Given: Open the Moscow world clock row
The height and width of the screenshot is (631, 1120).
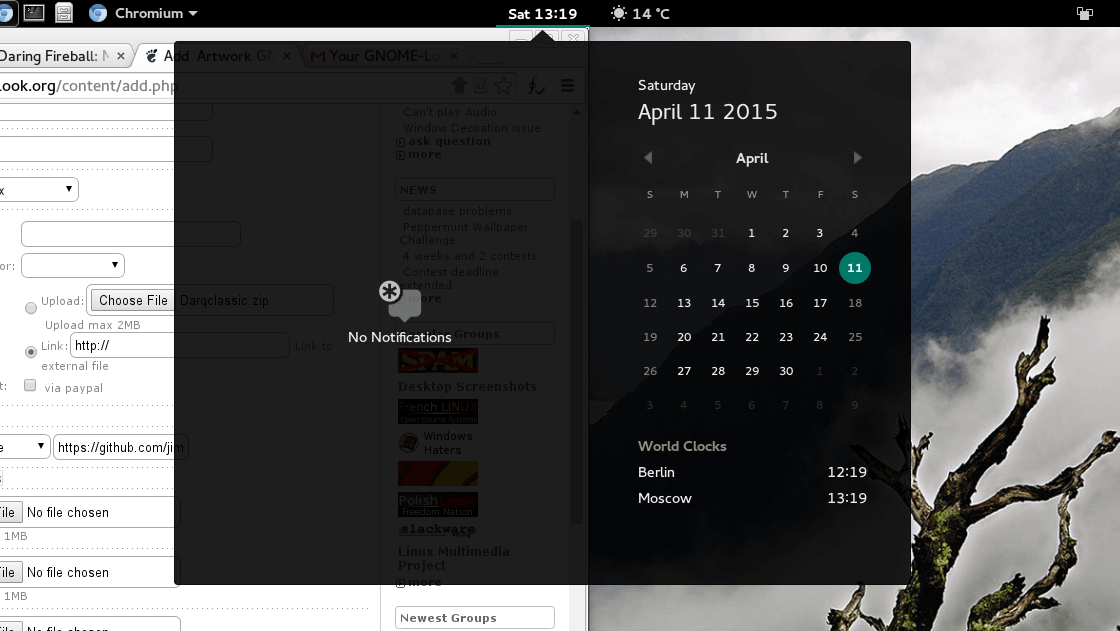Looking at the screenshot, I should coord(752,498).
